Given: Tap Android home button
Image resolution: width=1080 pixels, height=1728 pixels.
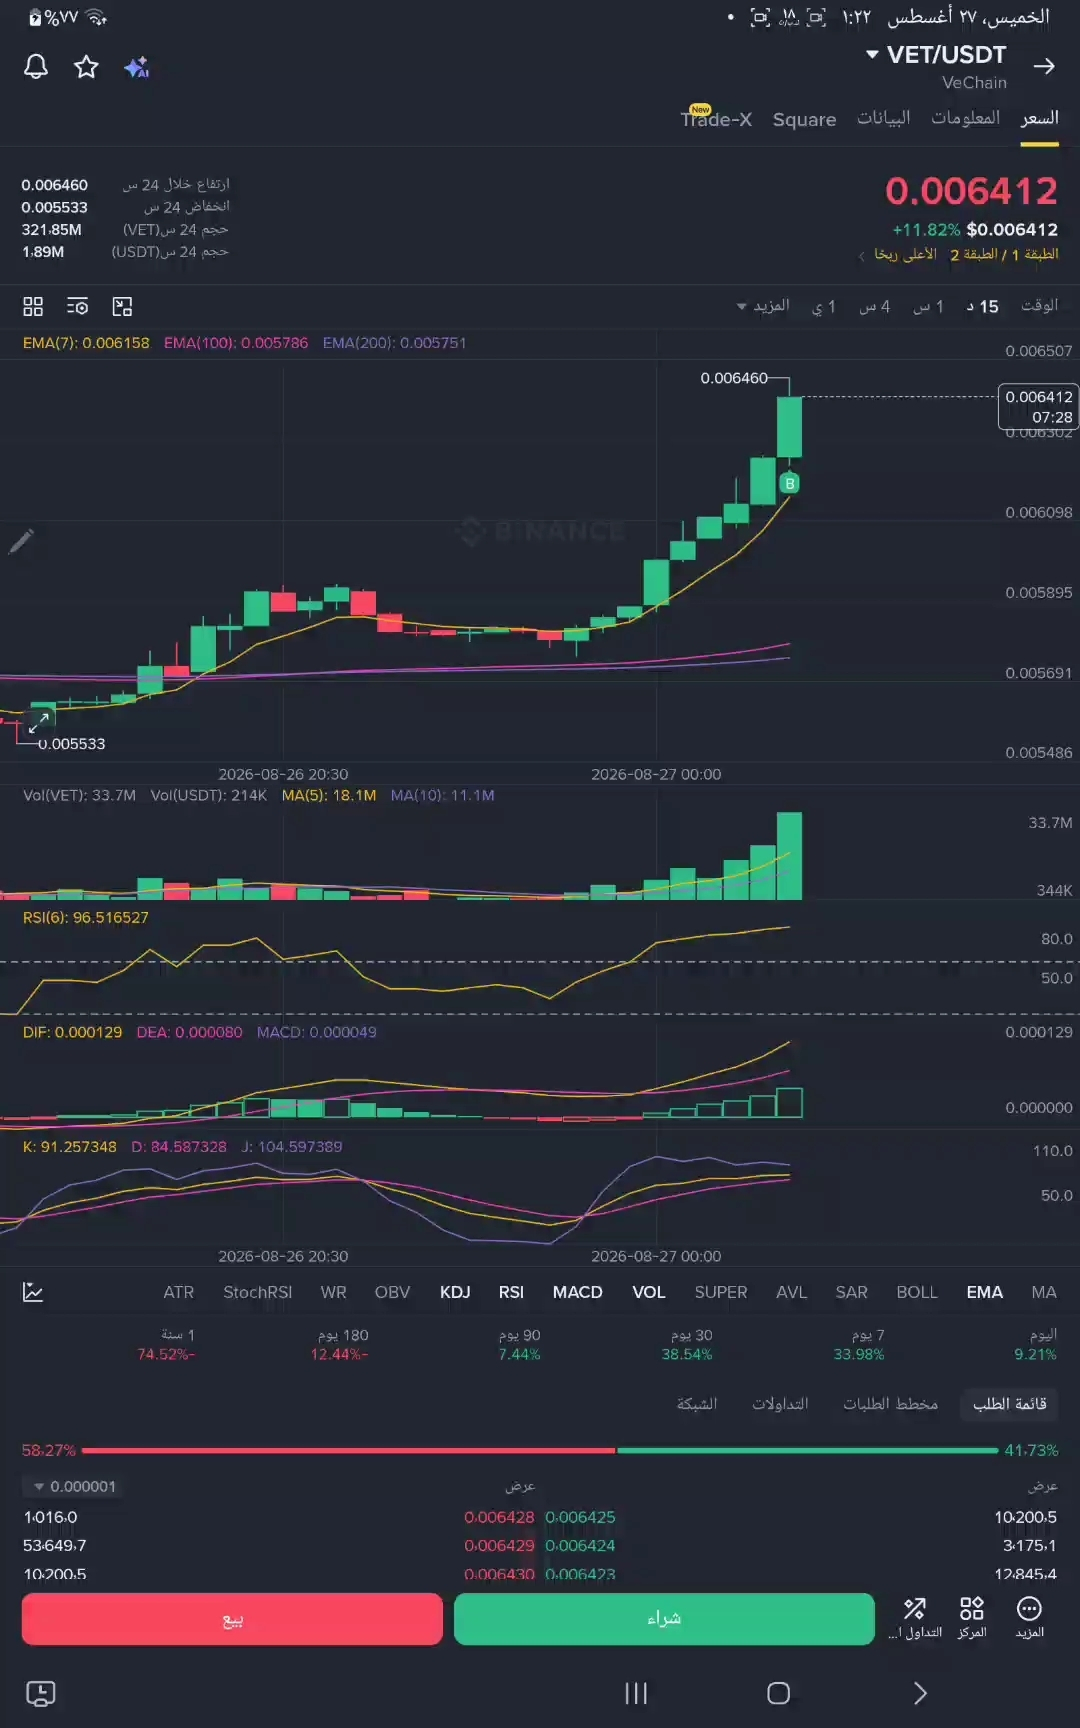Looking at the screenshot, I should [x=779, y=1693].
